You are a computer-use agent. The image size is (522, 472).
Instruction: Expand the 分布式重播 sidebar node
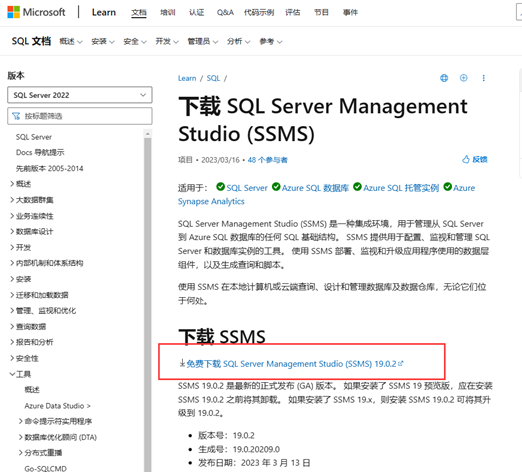(40, 452)
